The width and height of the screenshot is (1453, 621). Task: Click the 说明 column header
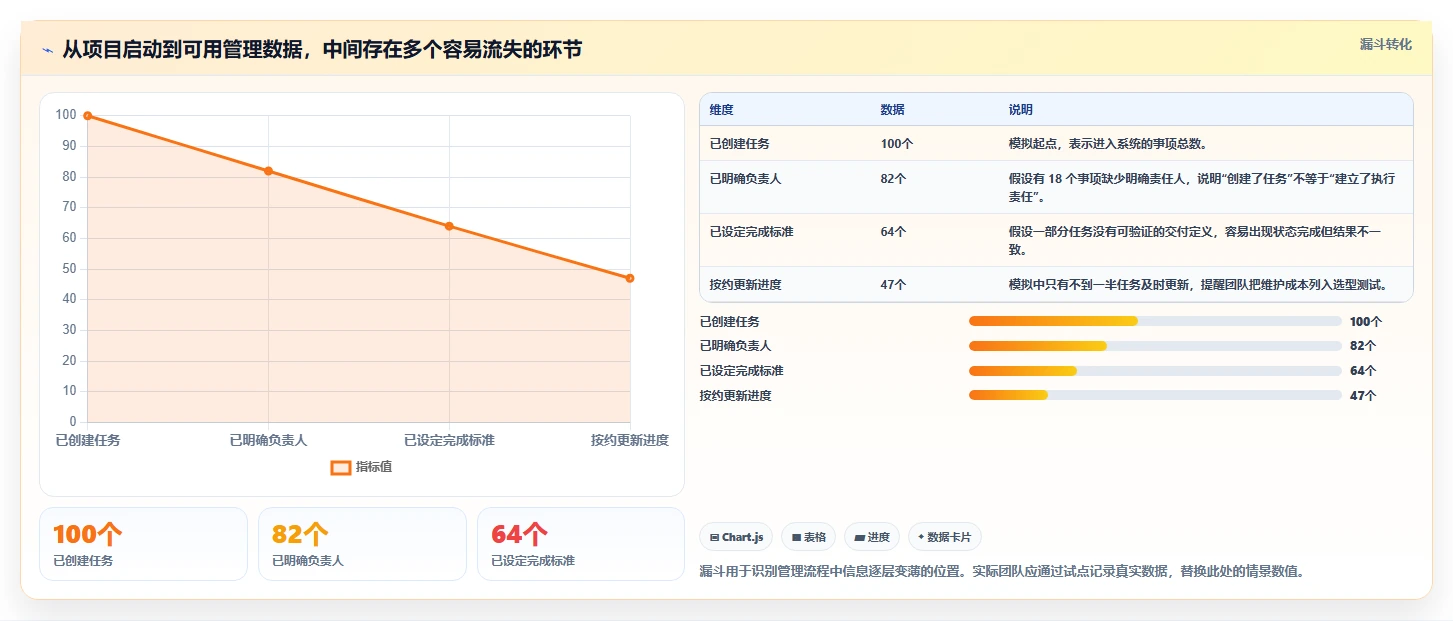point(1020,110)
